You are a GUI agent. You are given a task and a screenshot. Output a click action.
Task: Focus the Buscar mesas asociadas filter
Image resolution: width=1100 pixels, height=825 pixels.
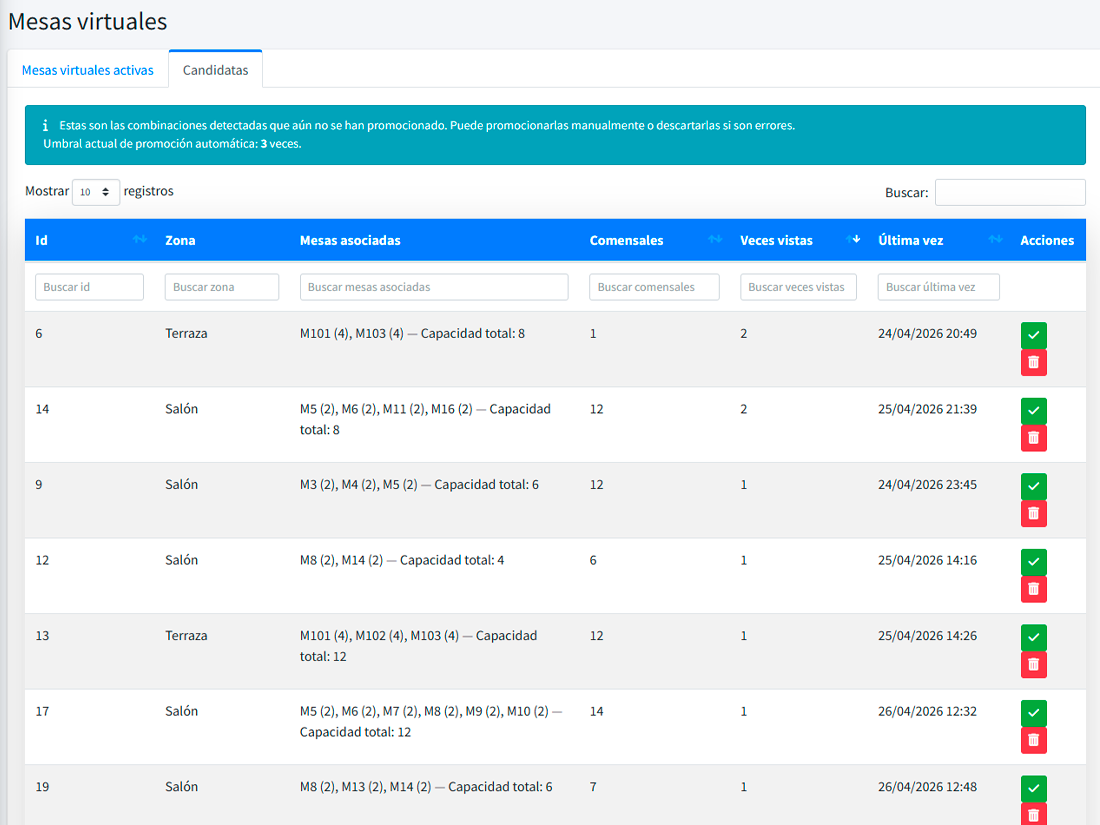pos(434,287)
